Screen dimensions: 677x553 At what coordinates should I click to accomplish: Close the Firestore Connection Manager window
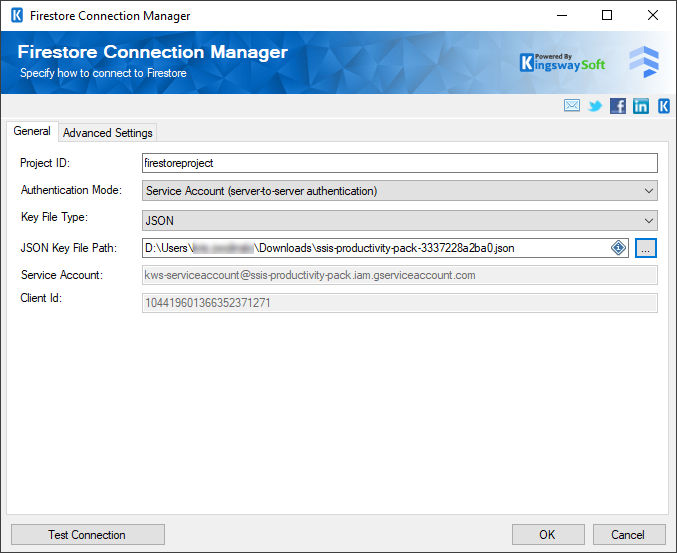(652, 16)
